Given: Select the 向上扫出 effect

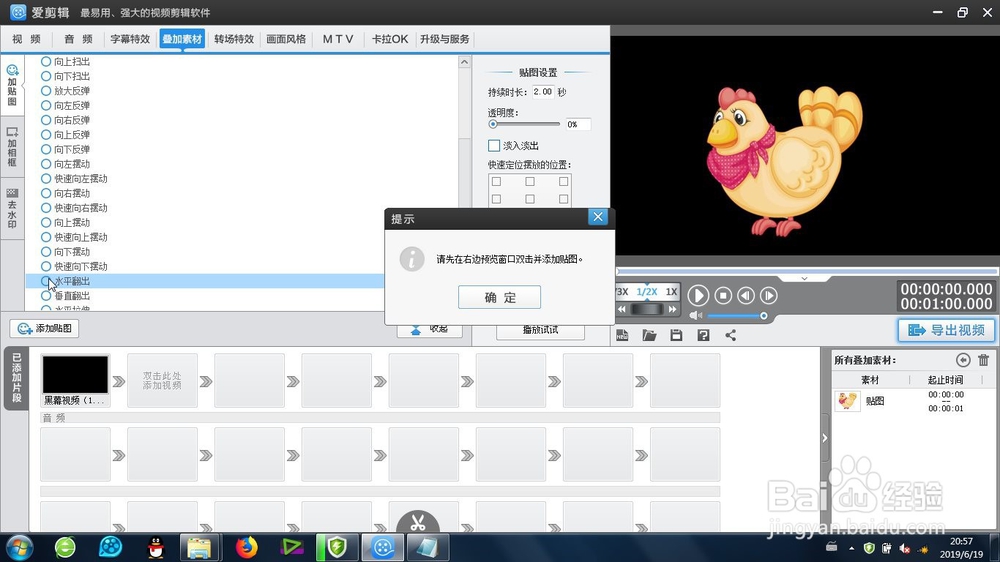Looking at the screenshot, I should pos(65,61).
